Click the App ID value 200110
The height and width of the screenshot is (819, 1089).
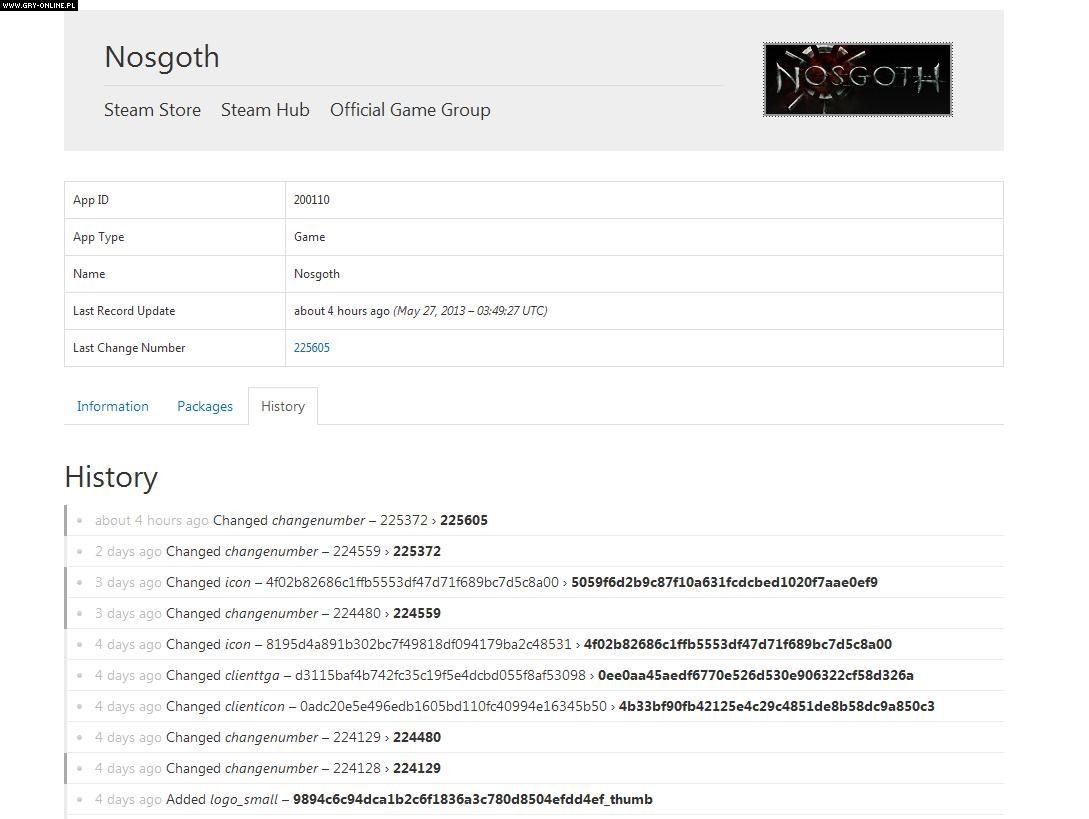pos(311,200)
